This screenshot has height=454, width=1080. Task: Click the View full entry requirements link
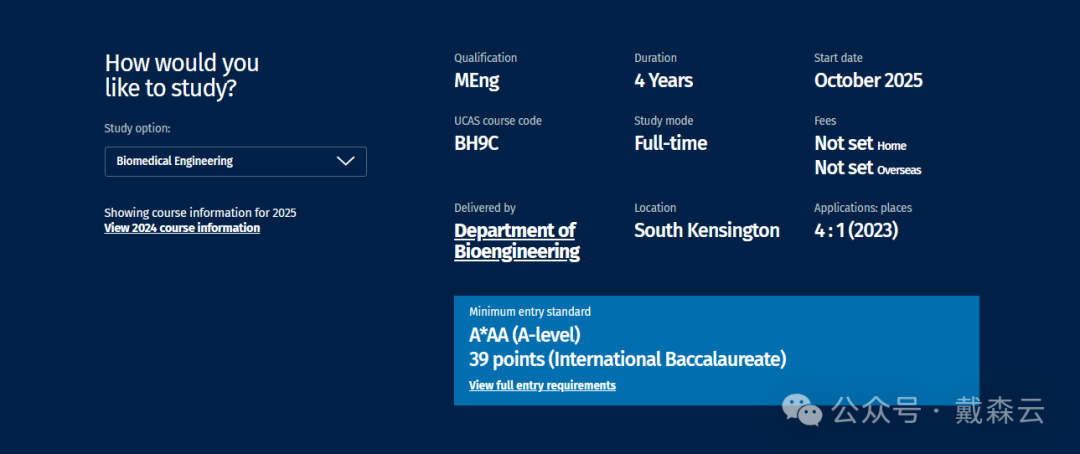point(542,385)
